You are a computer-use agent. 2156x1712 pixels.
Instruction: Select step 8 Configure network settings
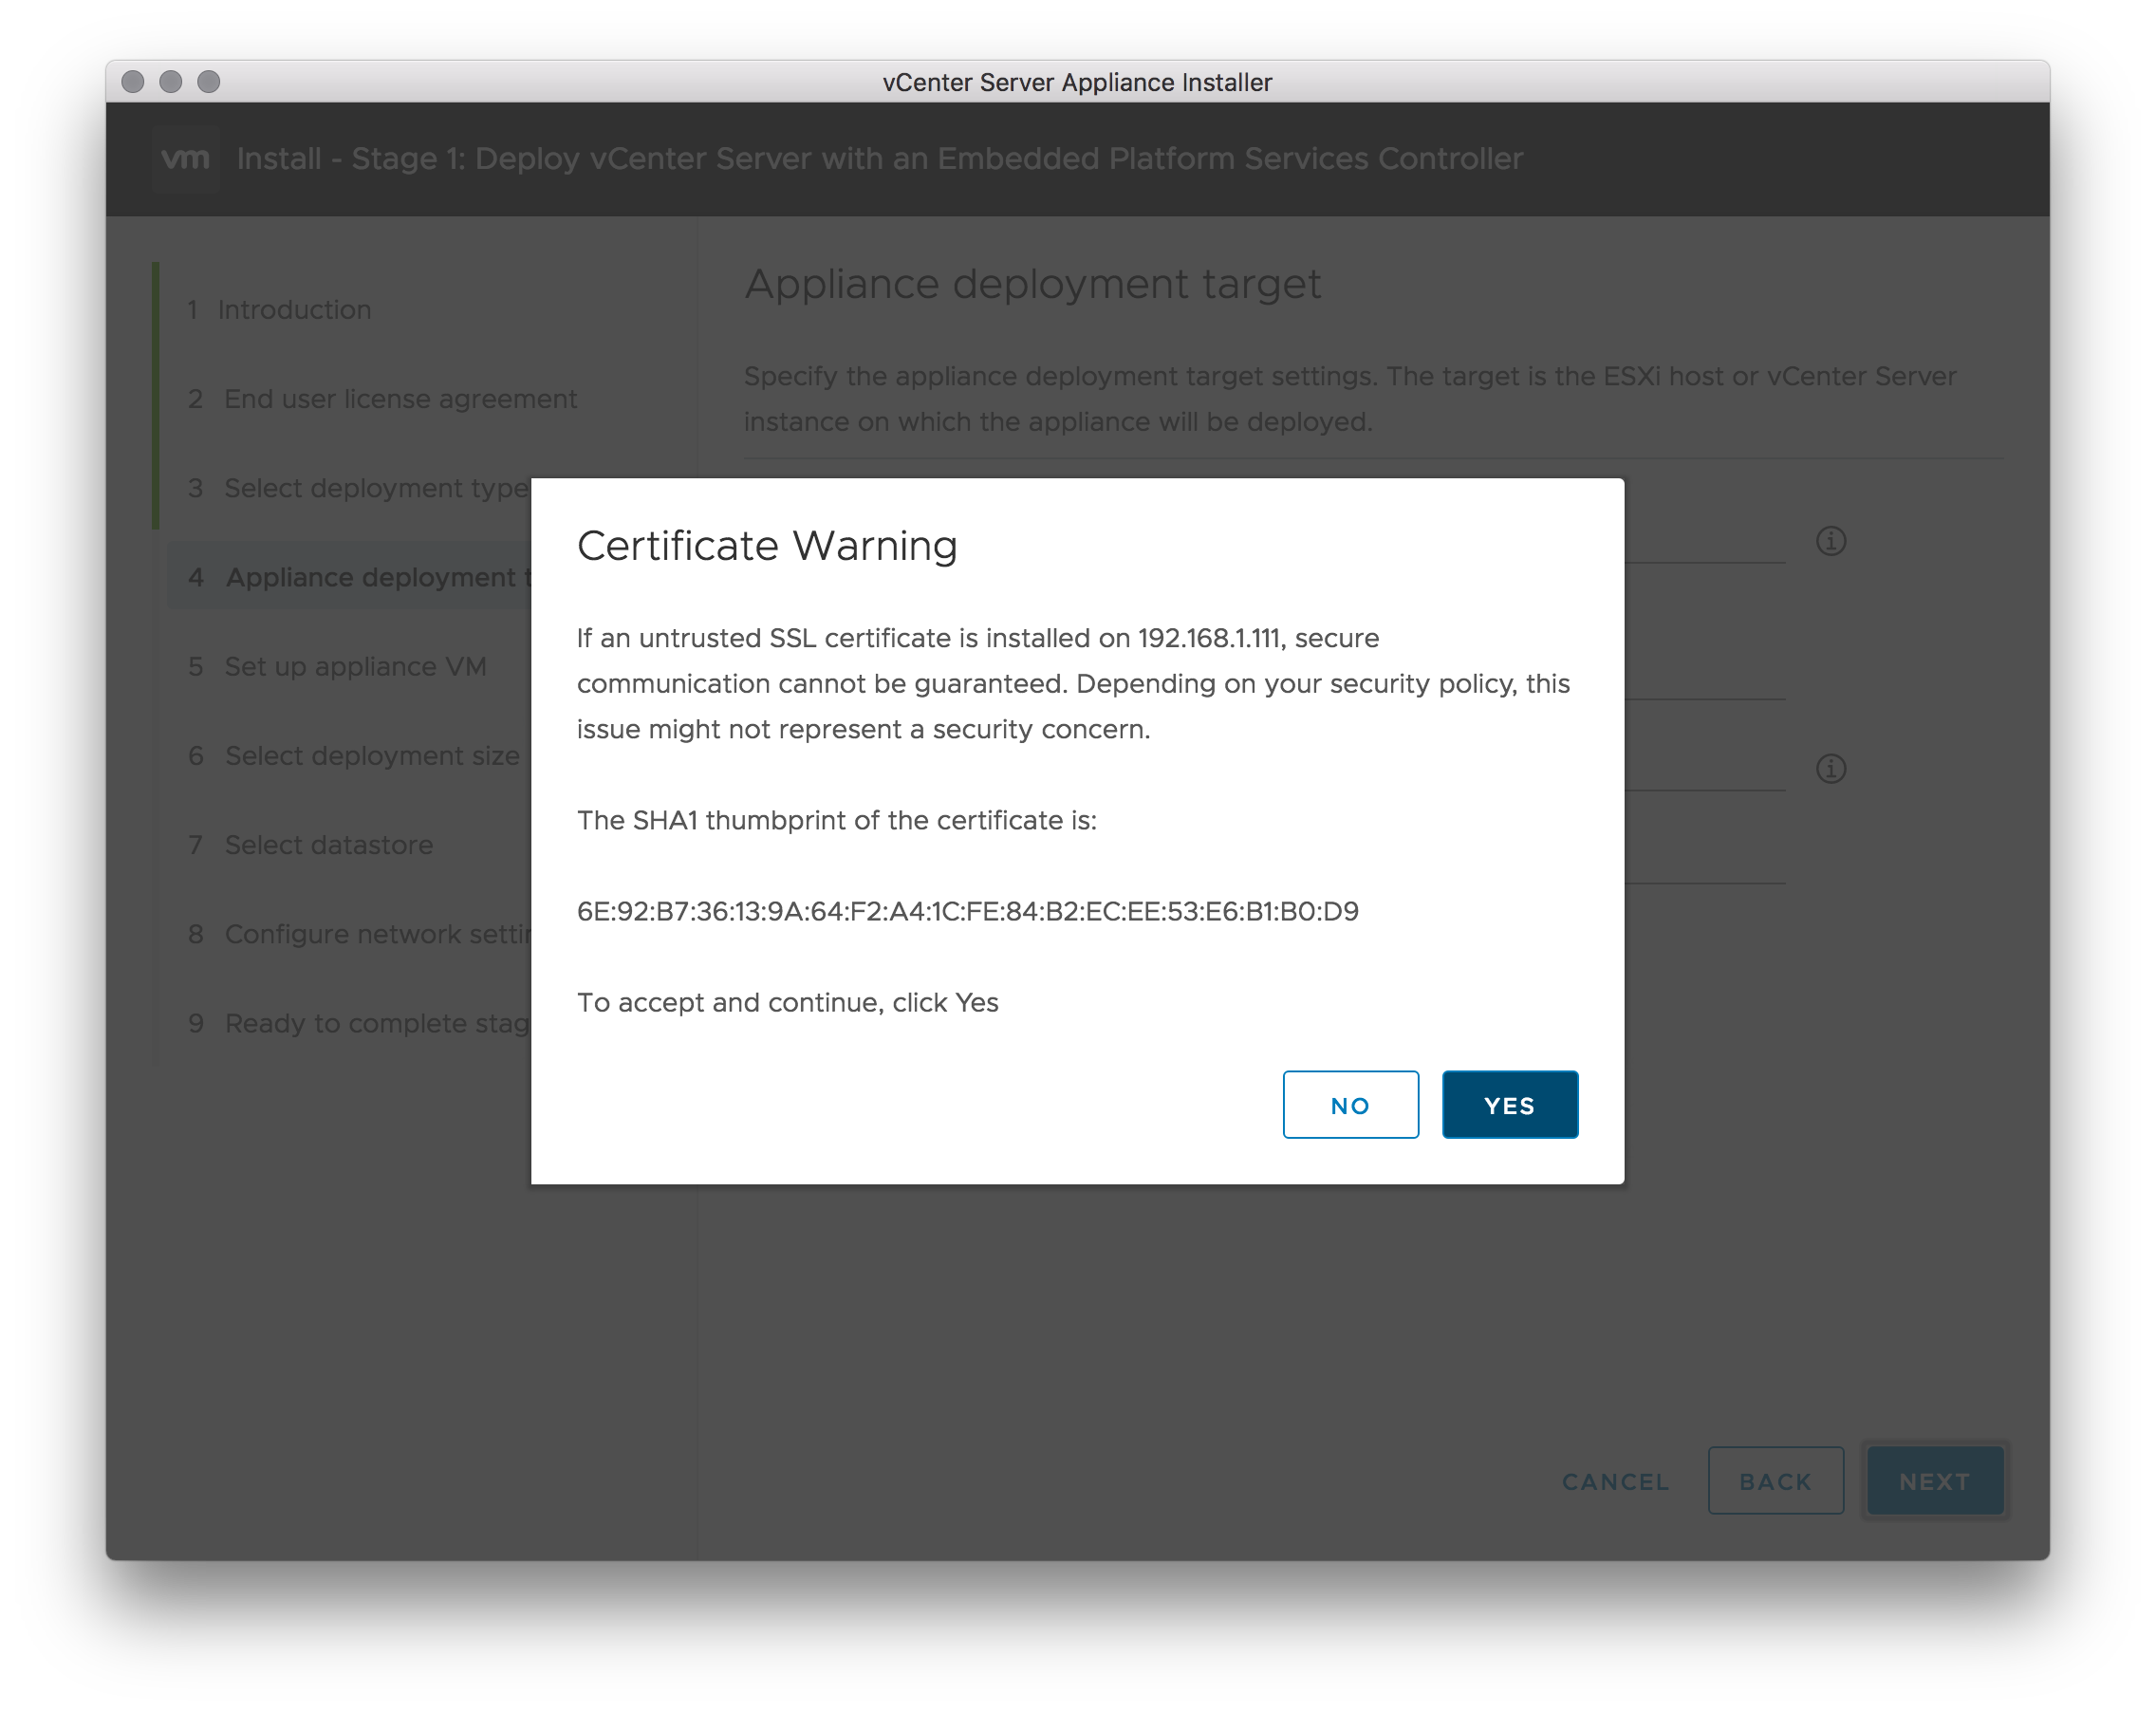click(x=358, y=934)
